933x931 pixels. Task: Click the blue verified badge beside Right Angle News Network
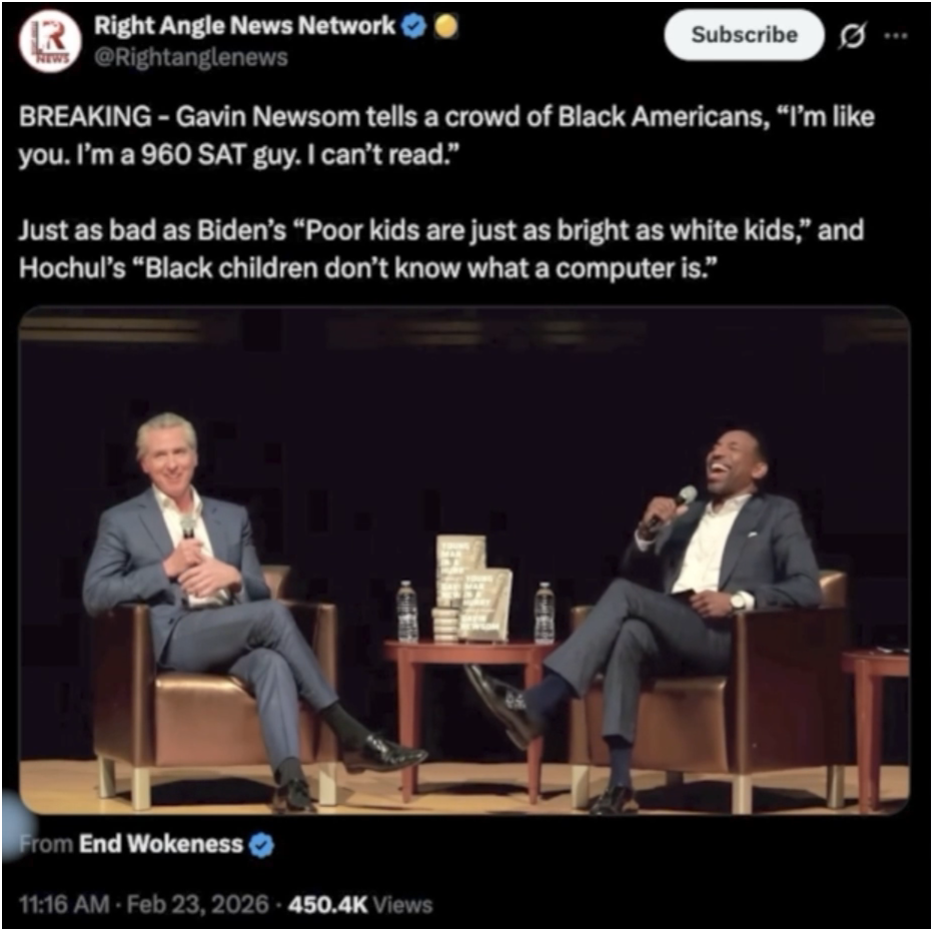(x=414, y=27)
